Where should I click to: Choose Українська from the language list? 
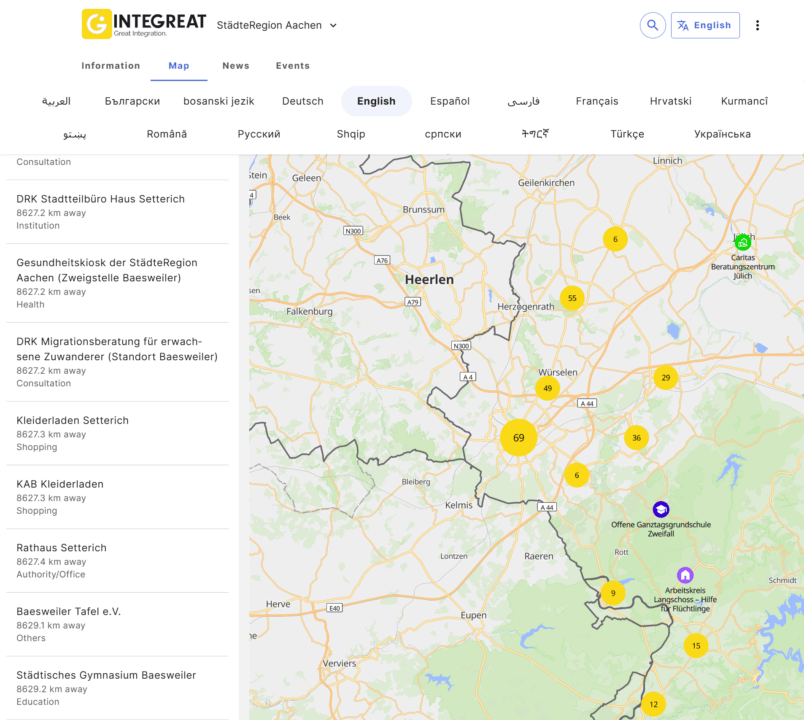tap(722, 134)
